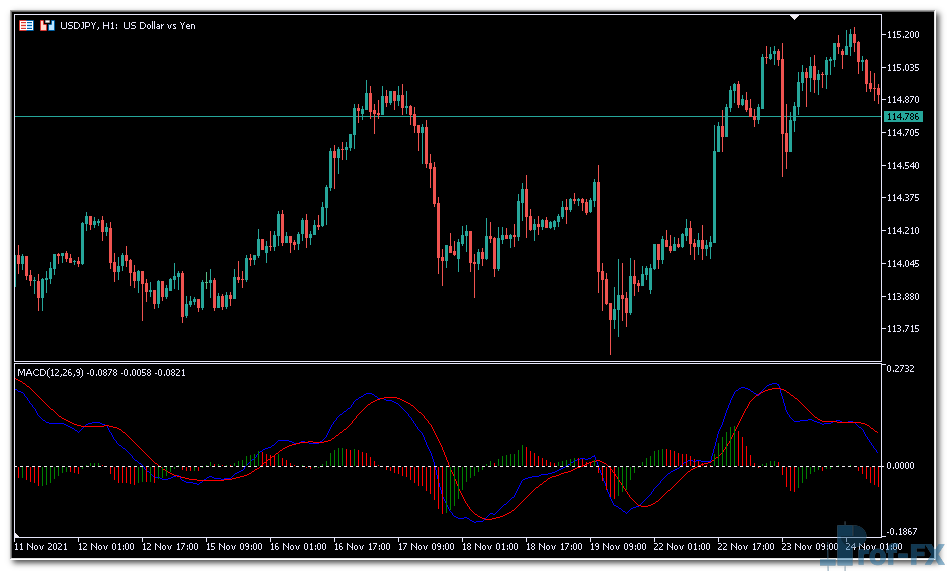Click the One Click Trading panel icon

tap(26, 25)
